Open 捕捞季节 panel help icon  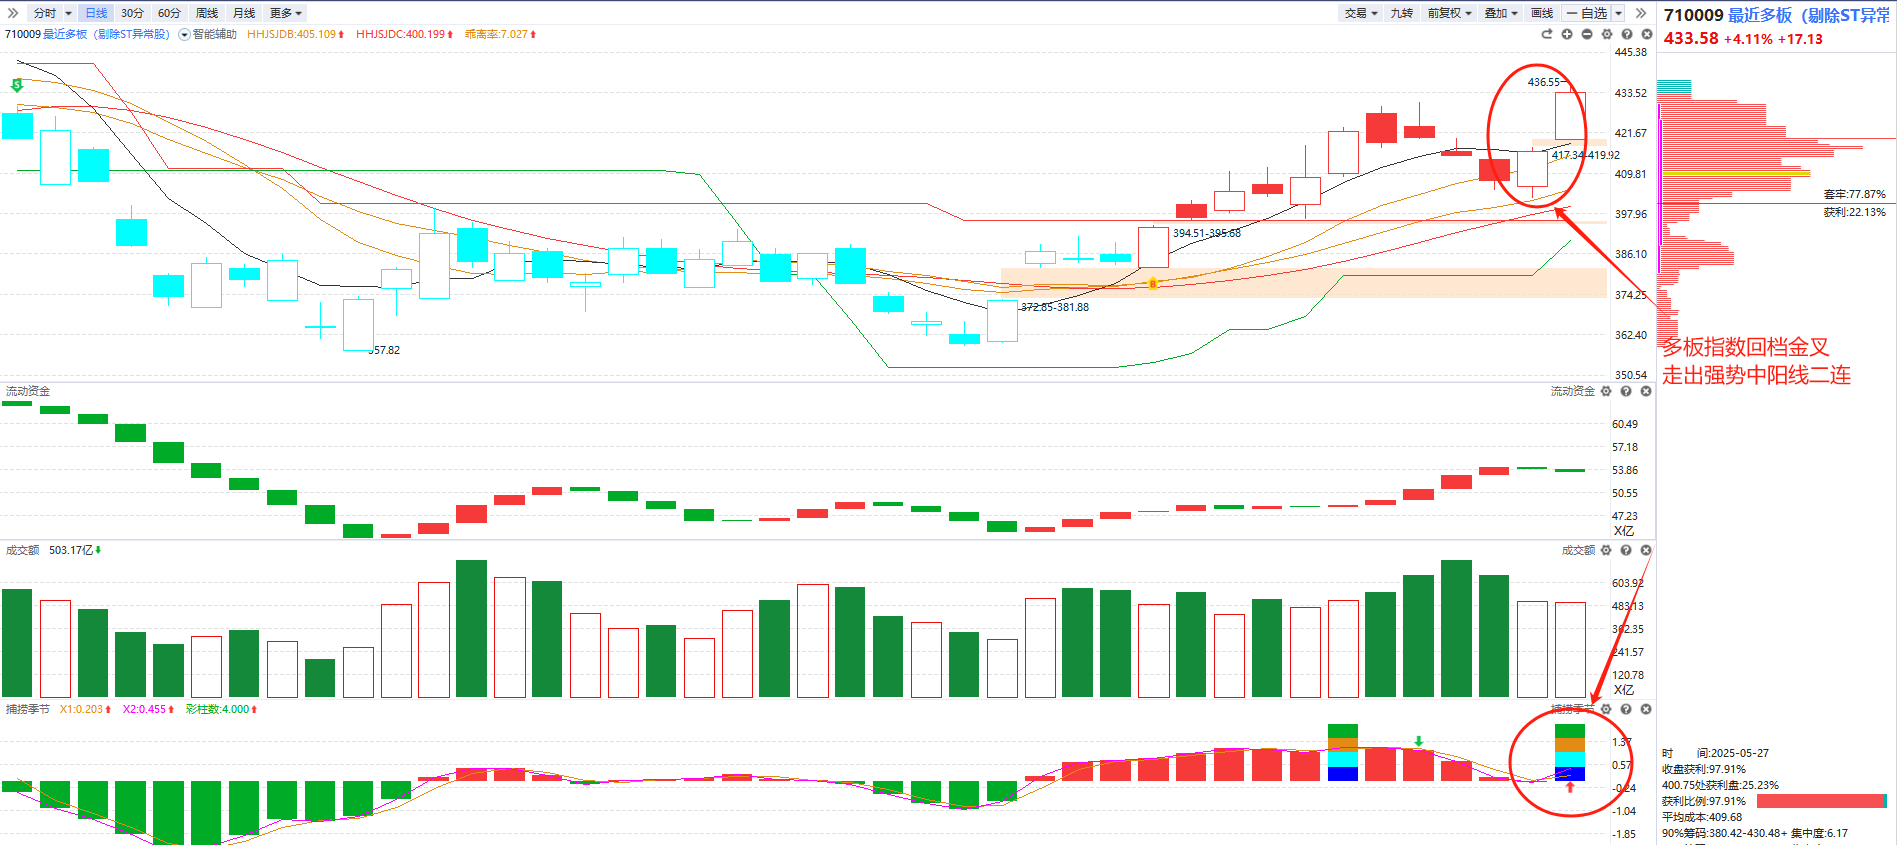click(x=1626, y=709)
